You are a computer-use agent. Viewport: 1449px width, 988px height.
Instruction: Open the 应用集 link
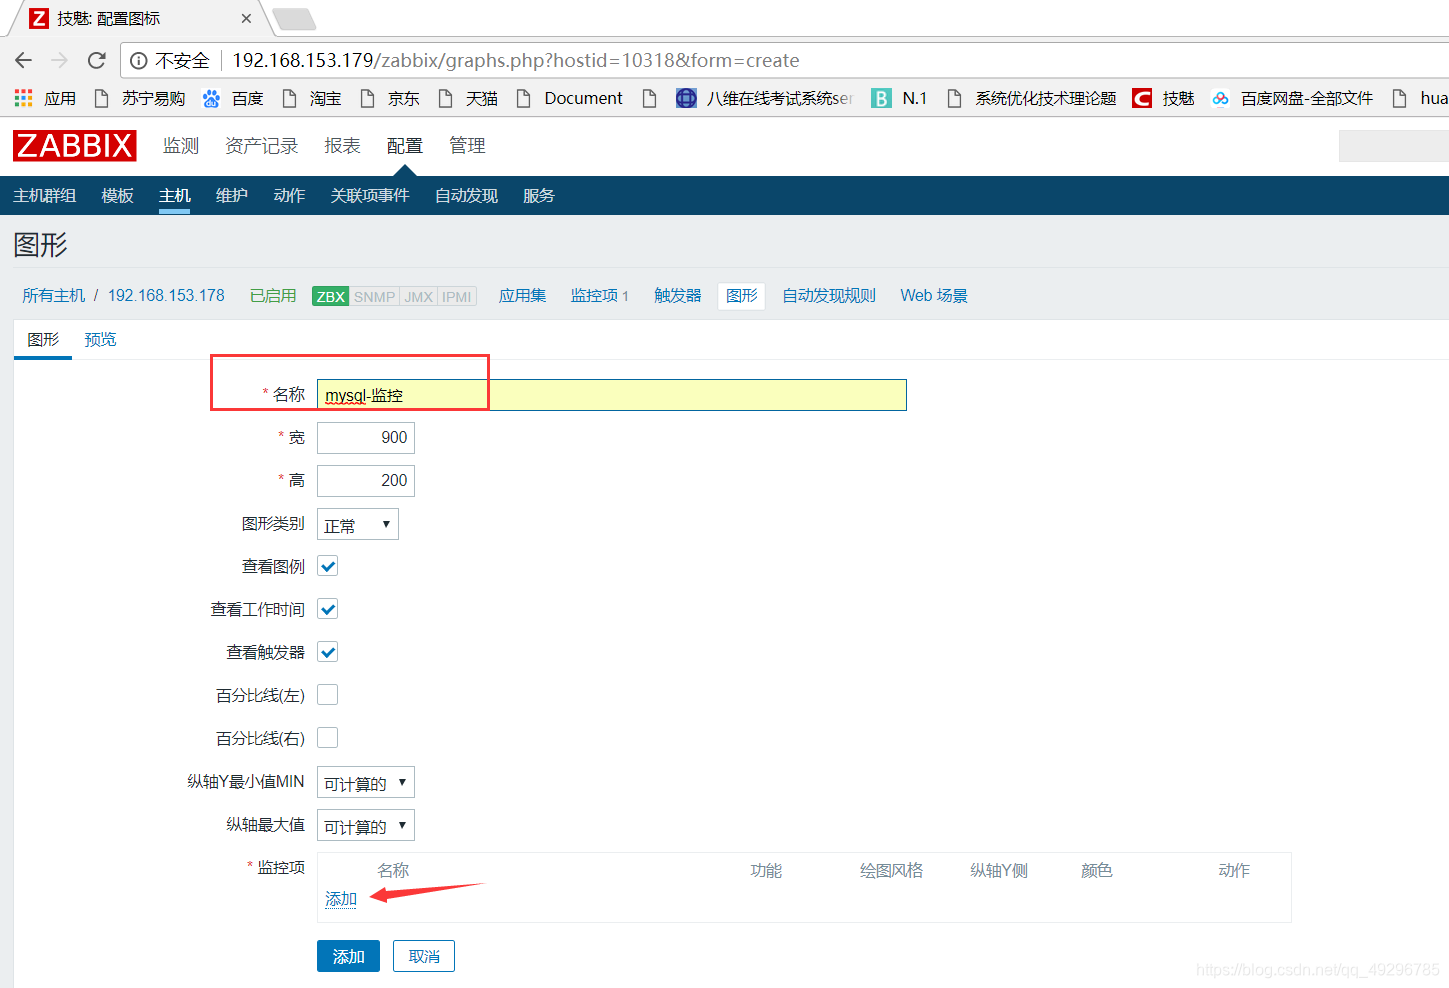click(x=523, y=296)
